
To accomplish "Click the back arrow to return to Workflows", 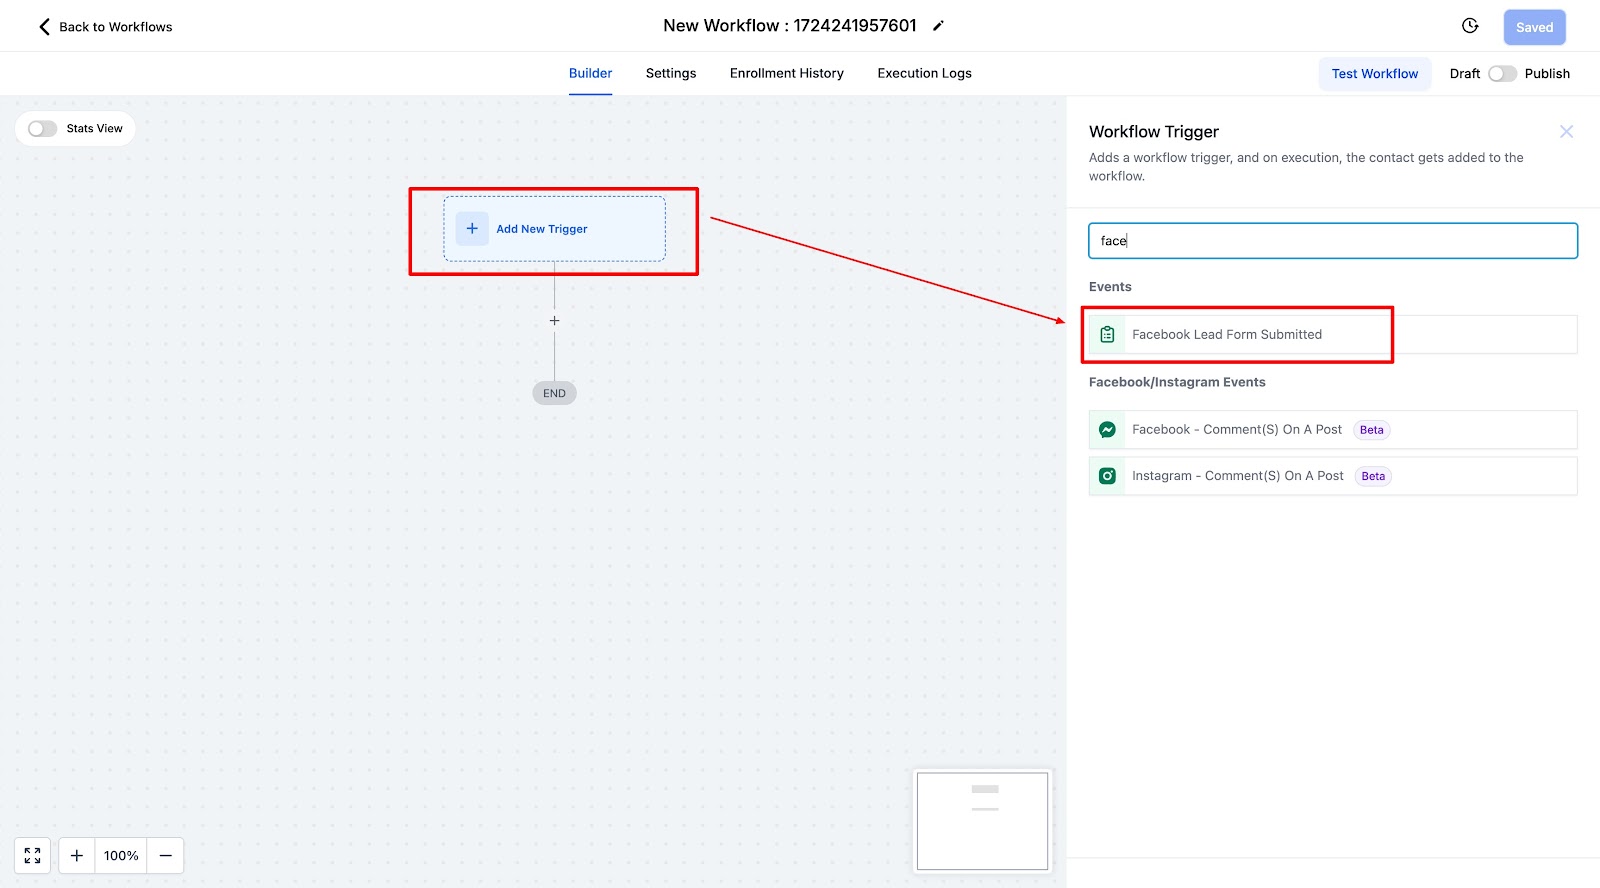I will 44,27.
